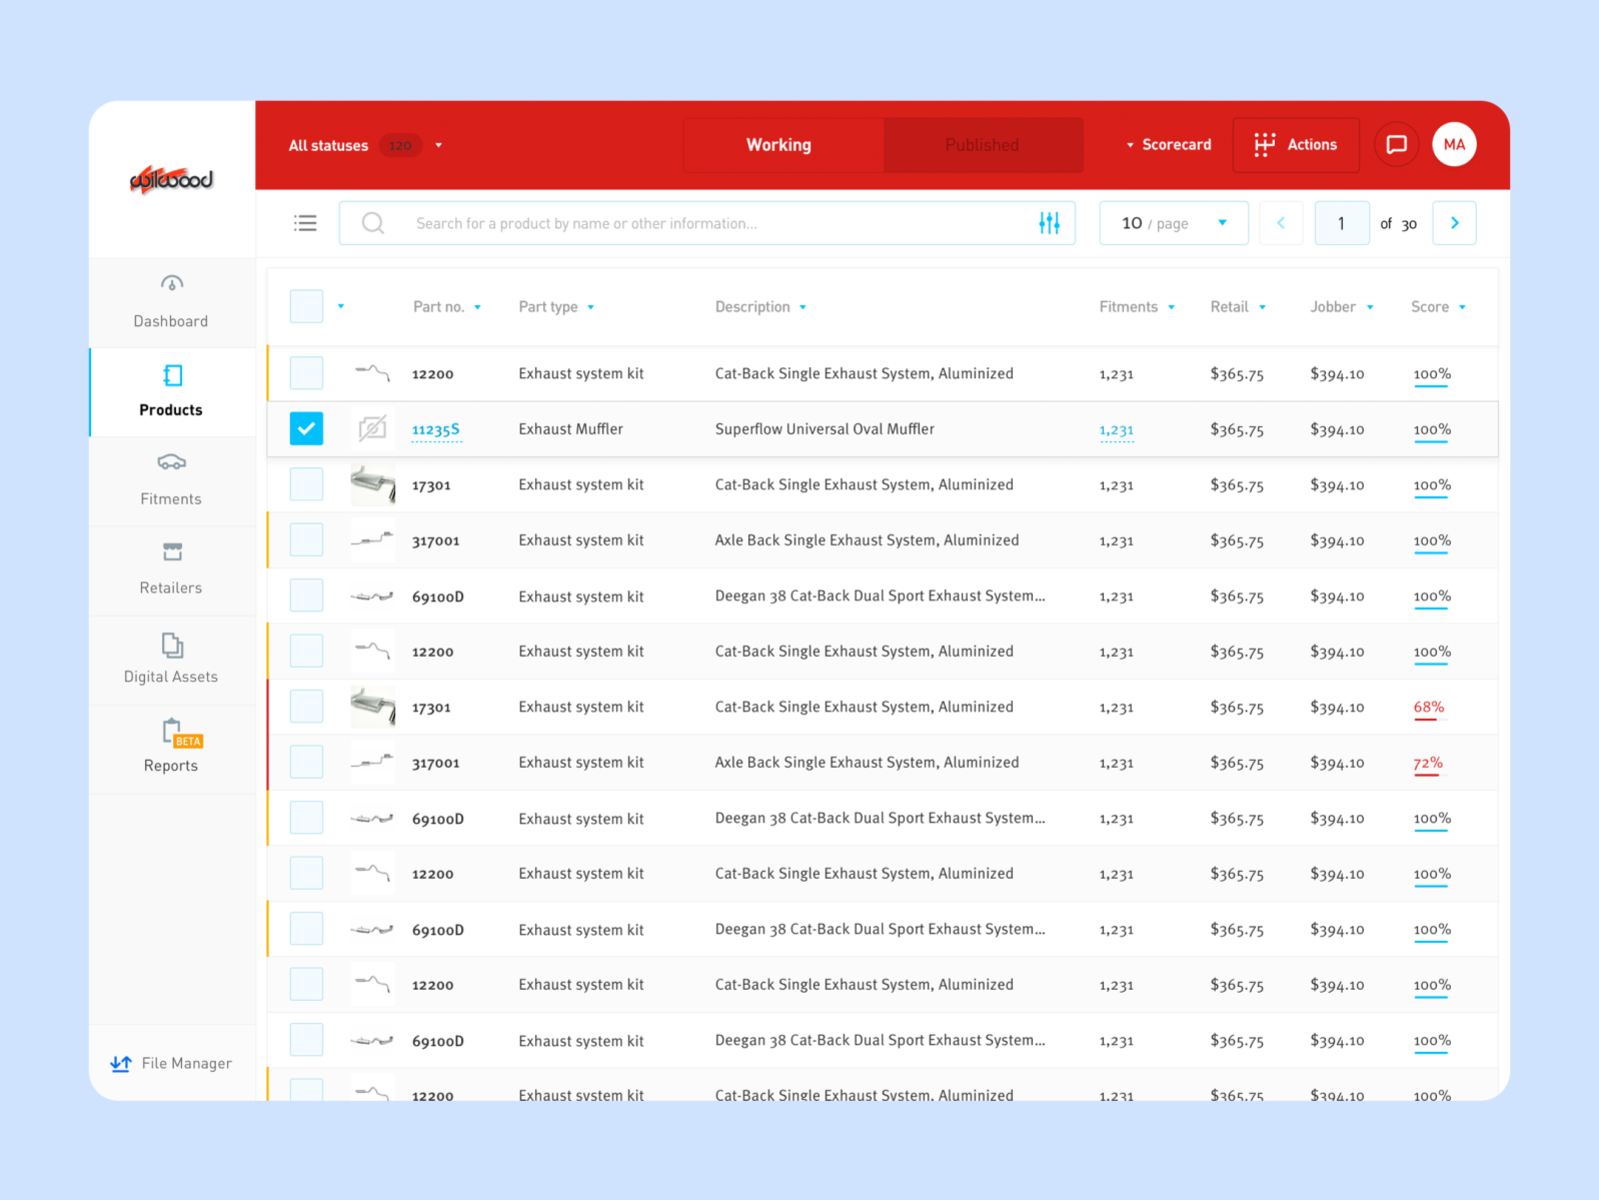Check the first 69100D row checkbox
Viewport: 1599px width, 1200px height.
click(x=306, y=596)
